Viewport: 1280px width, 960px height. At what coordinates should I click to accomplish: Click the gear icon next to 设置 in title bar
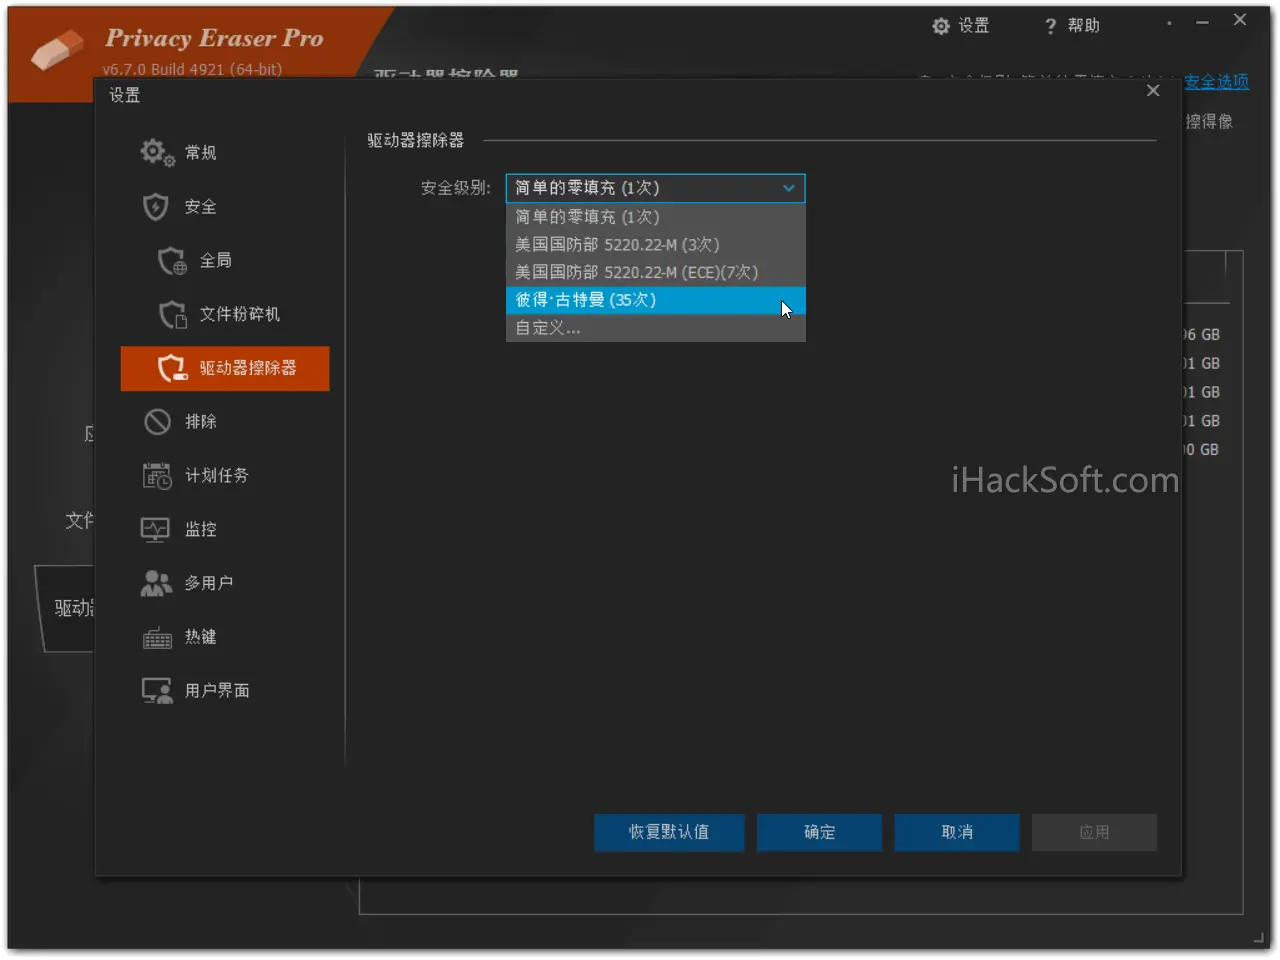pyautogui.click(x=941, y=26)
